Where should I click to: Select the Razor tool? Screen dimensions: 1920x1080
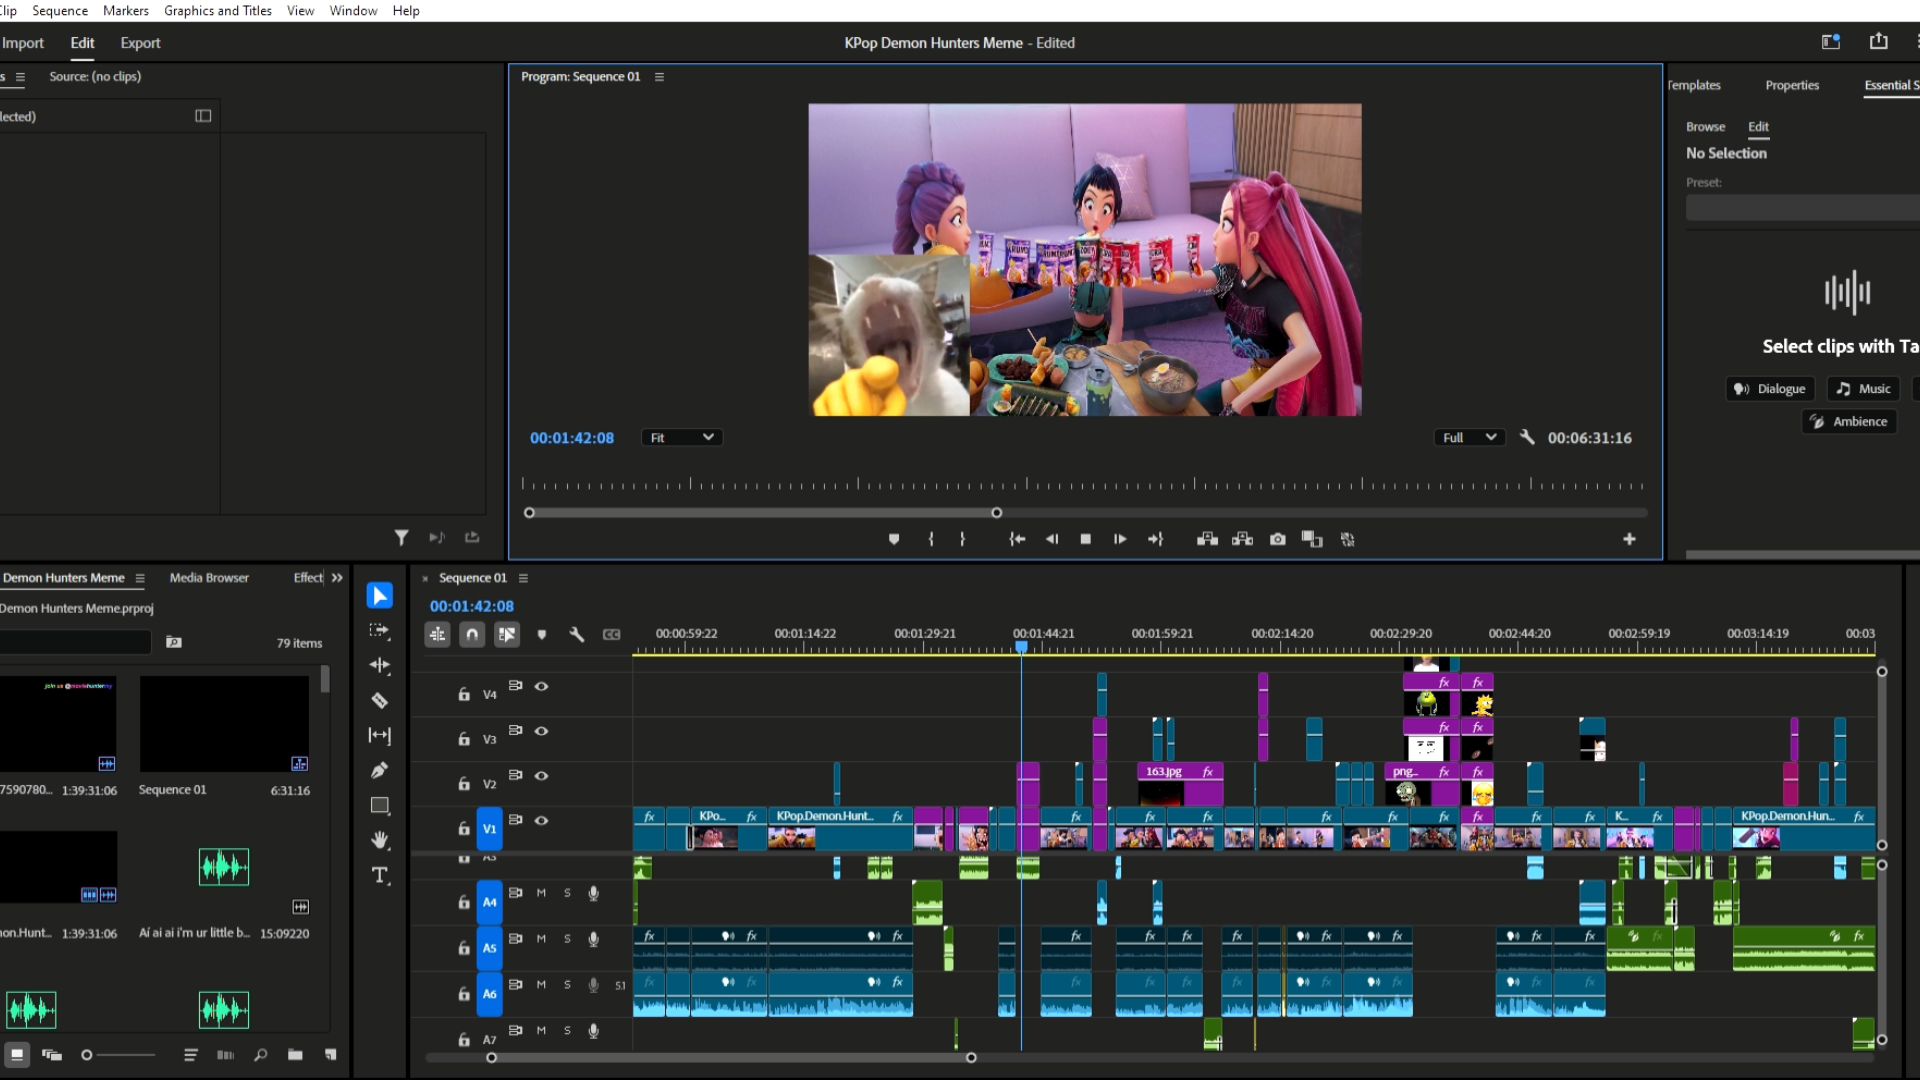click(379, 700)
